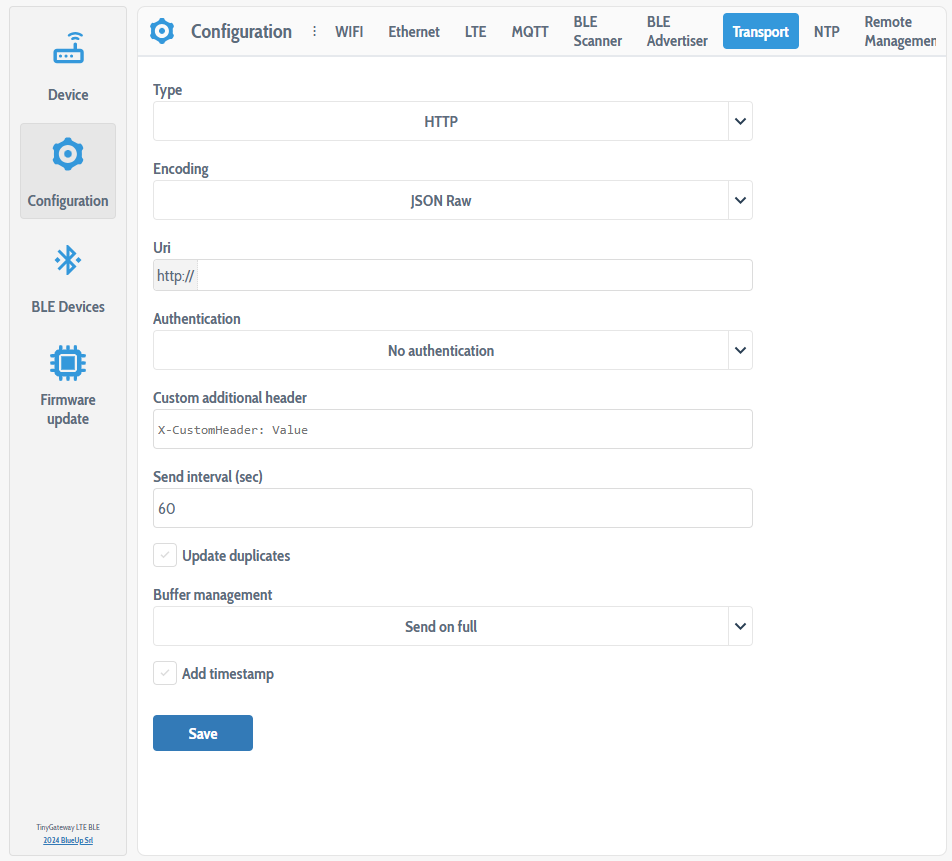Toggle the Add timestamp checkbox
Screen dimensions: 952x861
coord(165,674)
